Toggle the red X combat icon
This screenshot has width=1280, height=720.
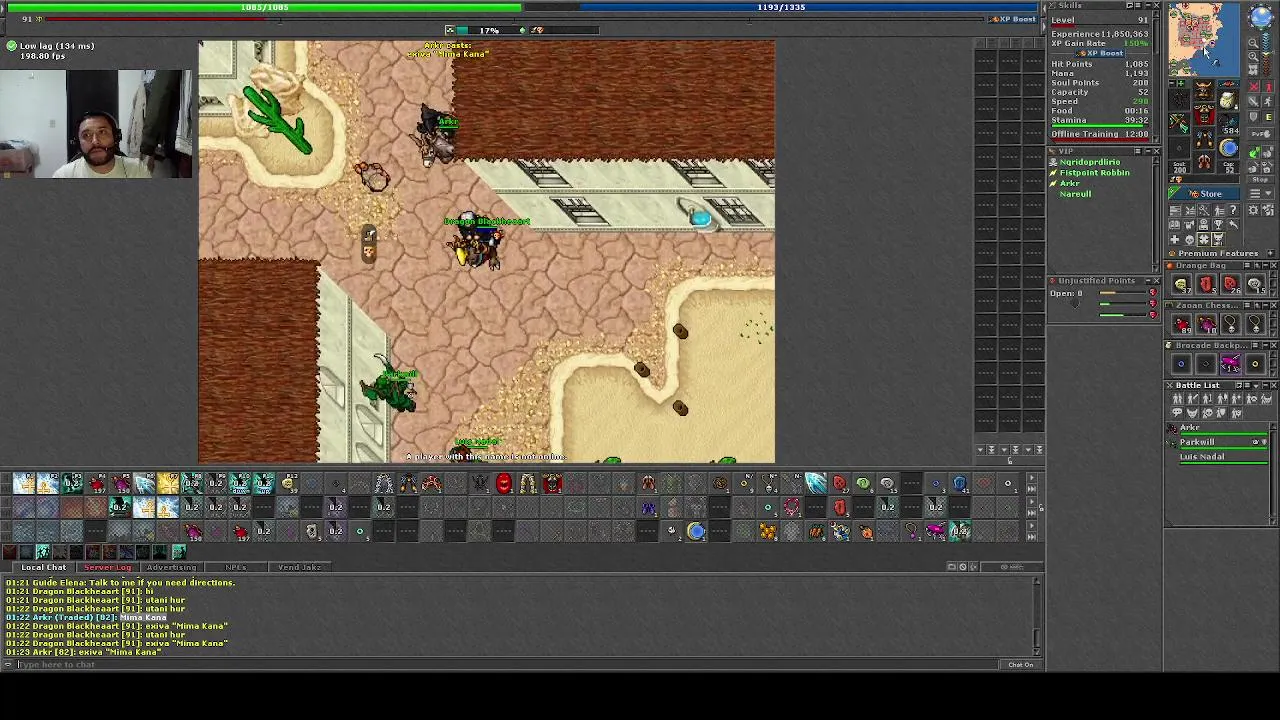point(1254,86)
